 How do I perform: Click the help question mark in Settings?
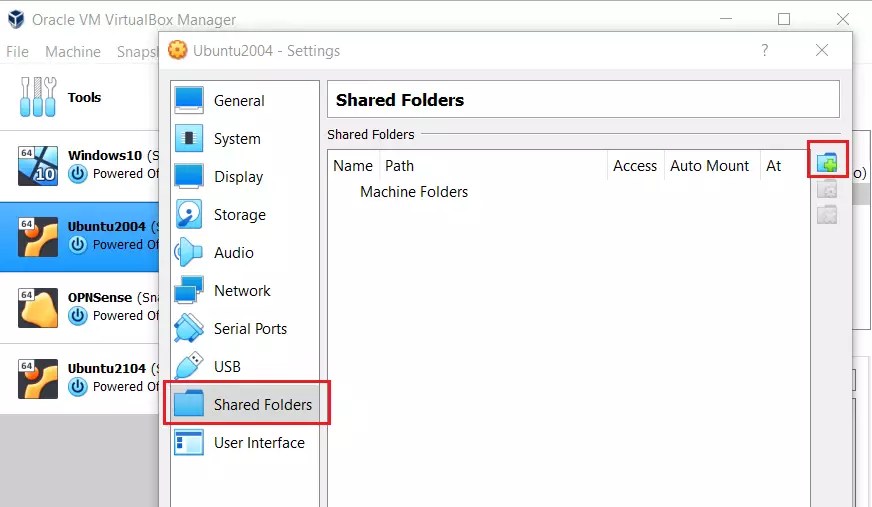pyautogui.click(x=765, y=50)
